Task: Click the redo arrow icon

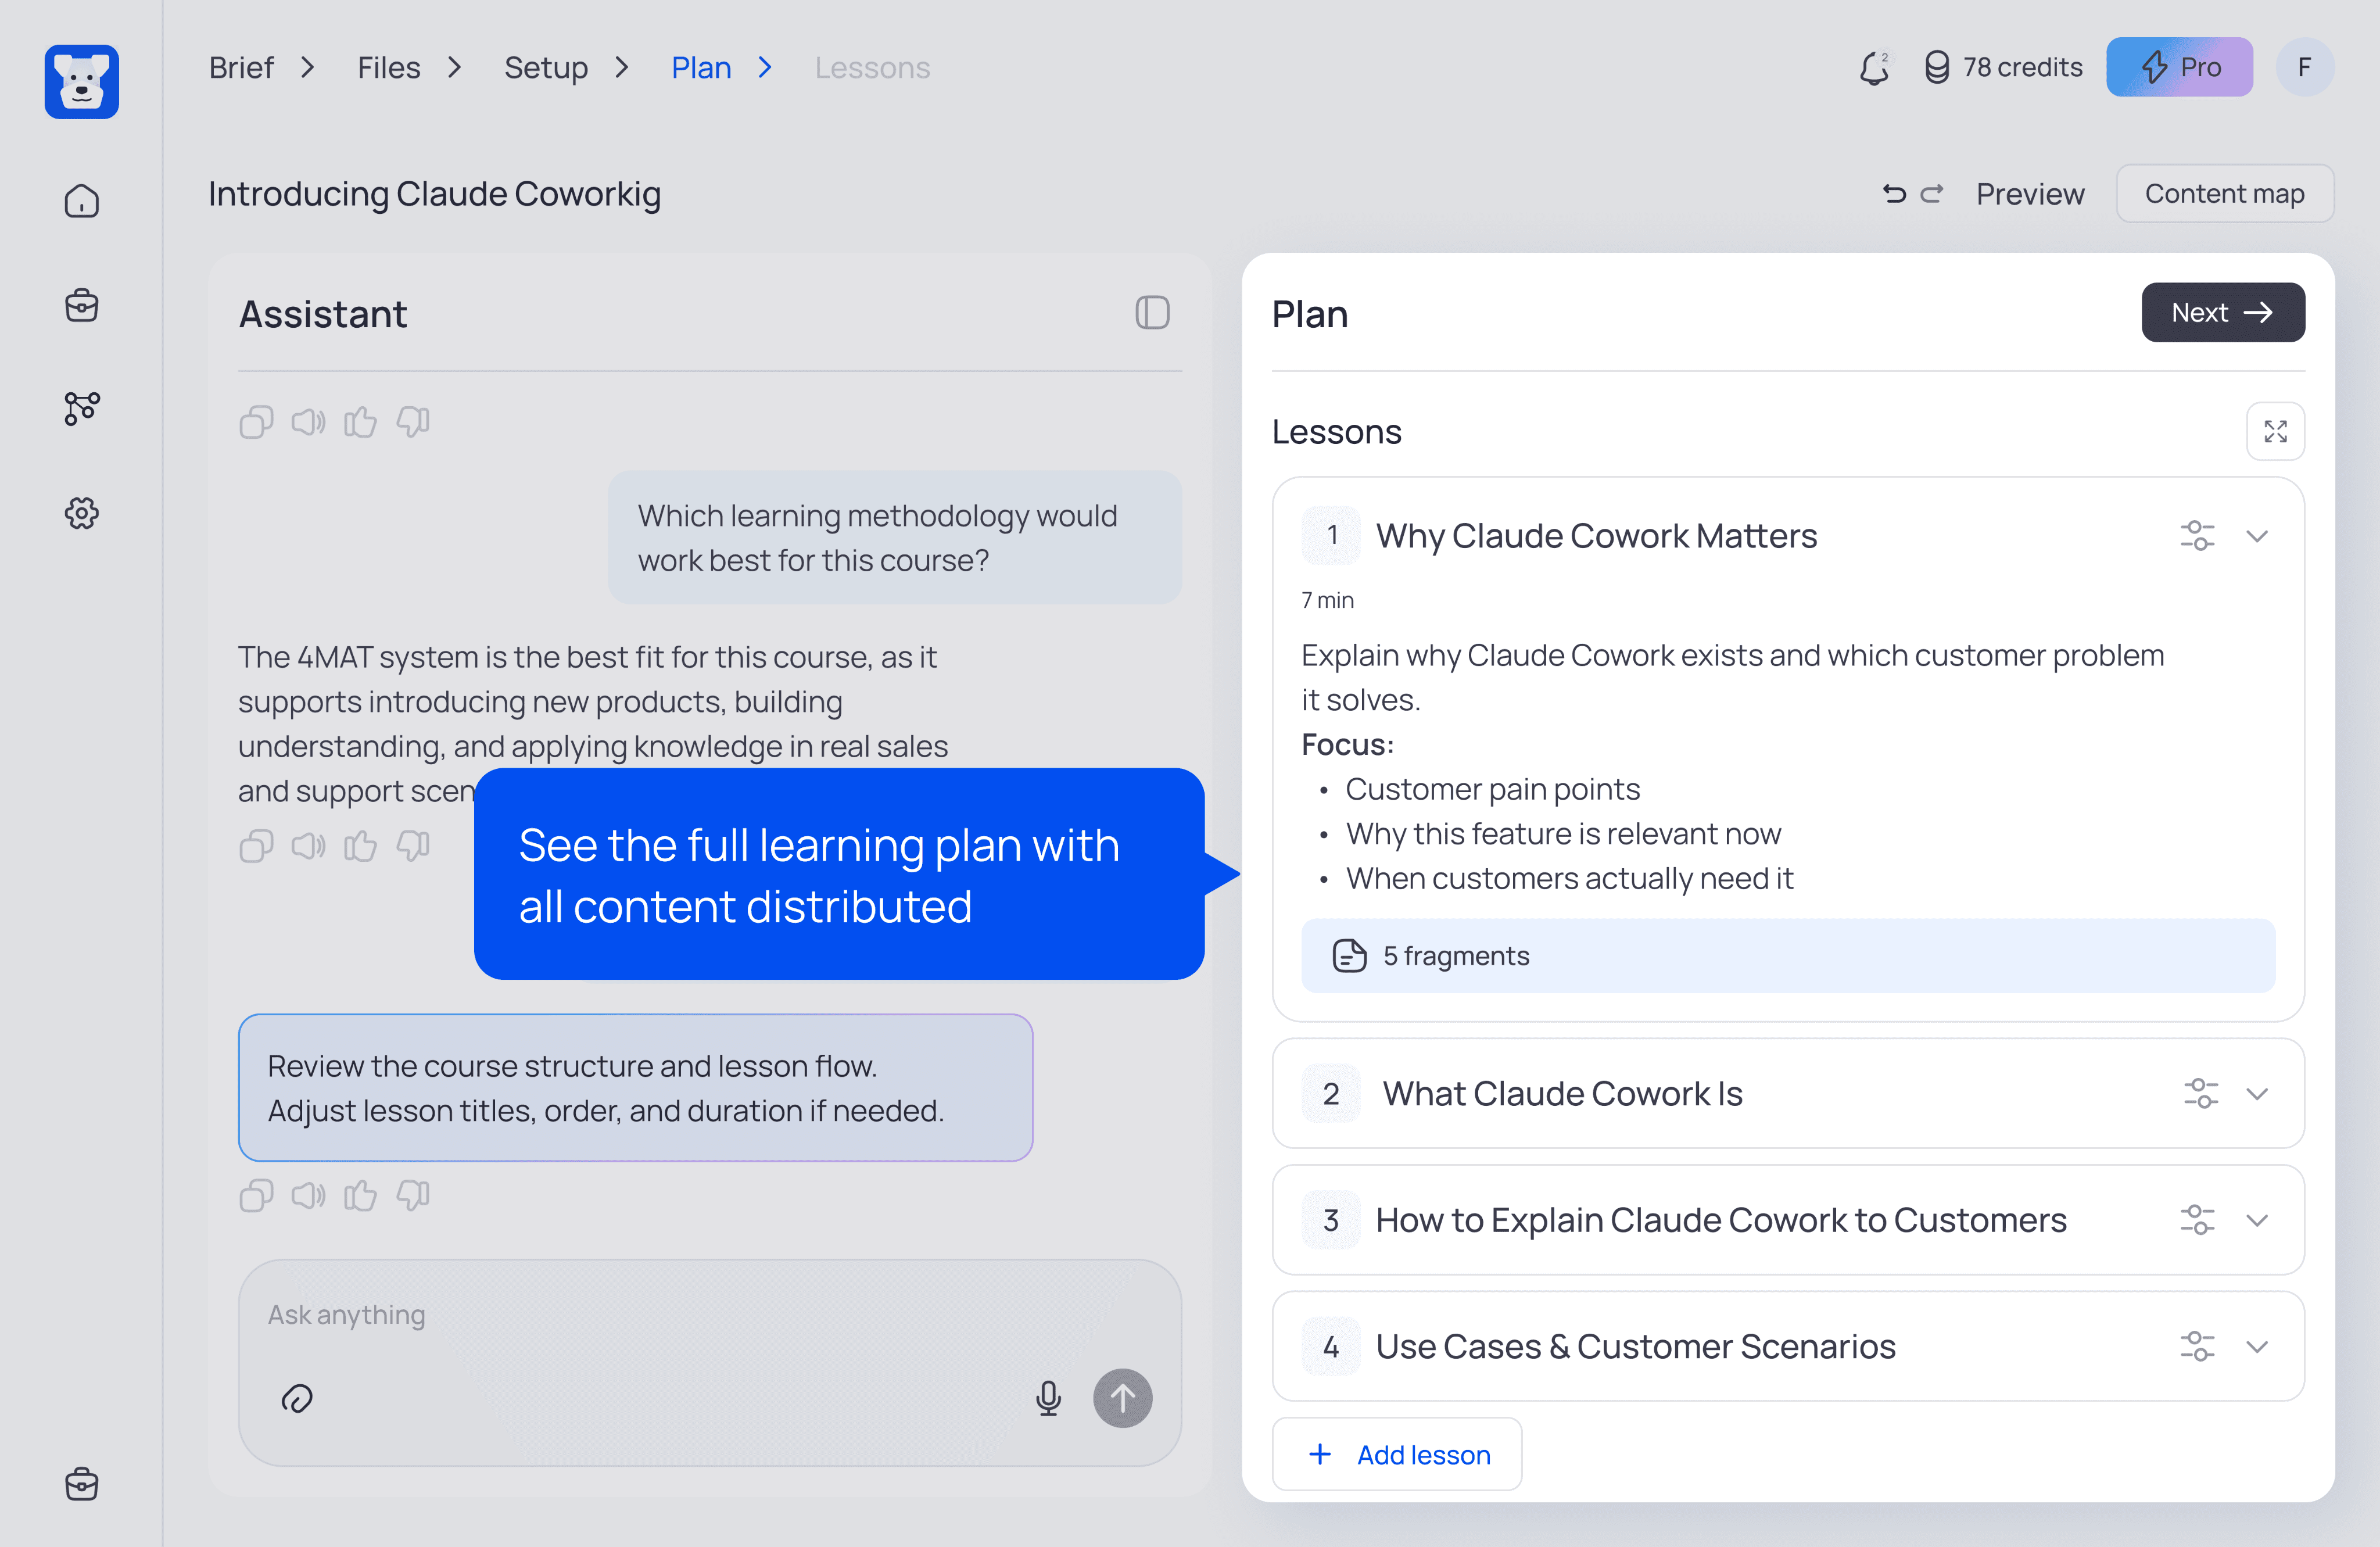Action: tap(1932, 194)
